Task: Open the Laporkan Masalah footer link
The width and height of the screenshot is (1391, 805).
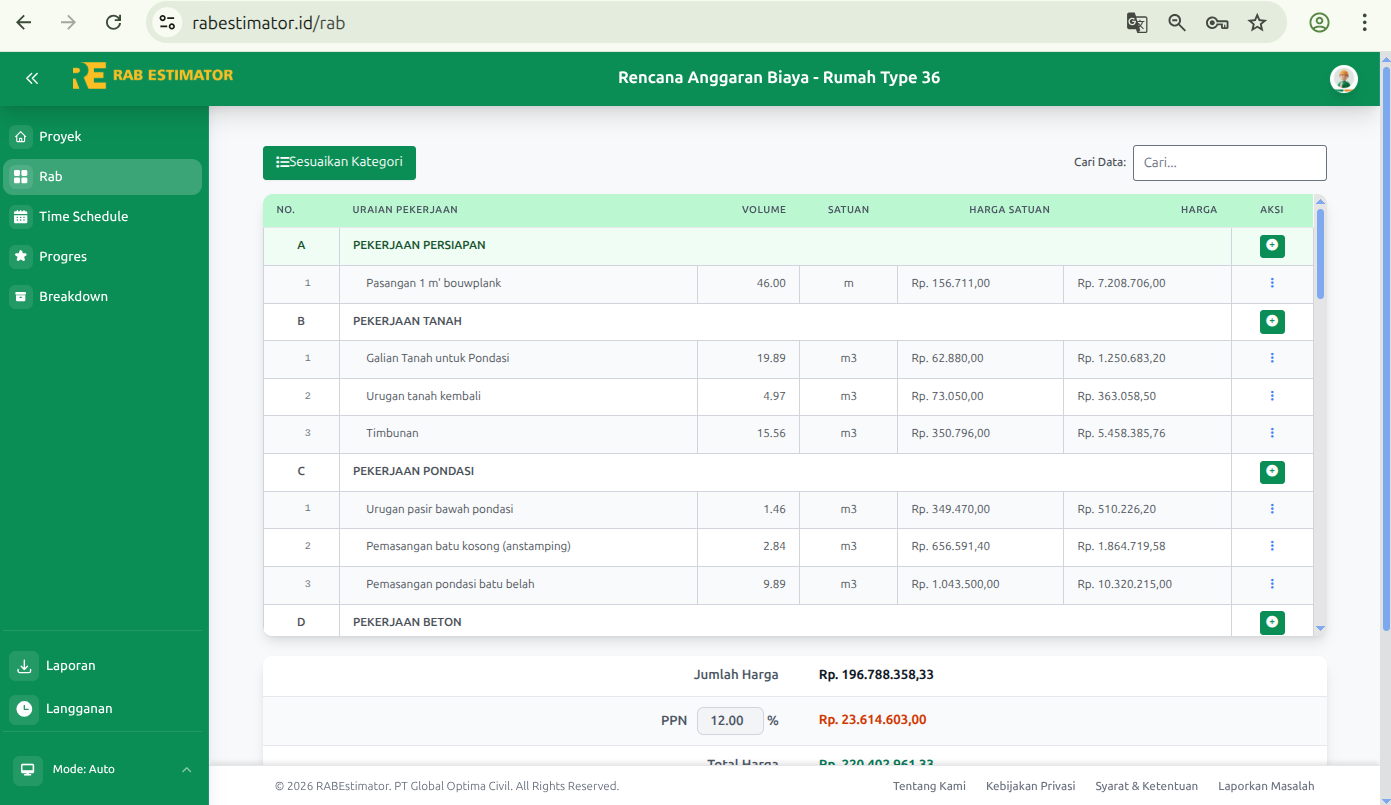Action: pyautogui.click(x=1266, y=786)
